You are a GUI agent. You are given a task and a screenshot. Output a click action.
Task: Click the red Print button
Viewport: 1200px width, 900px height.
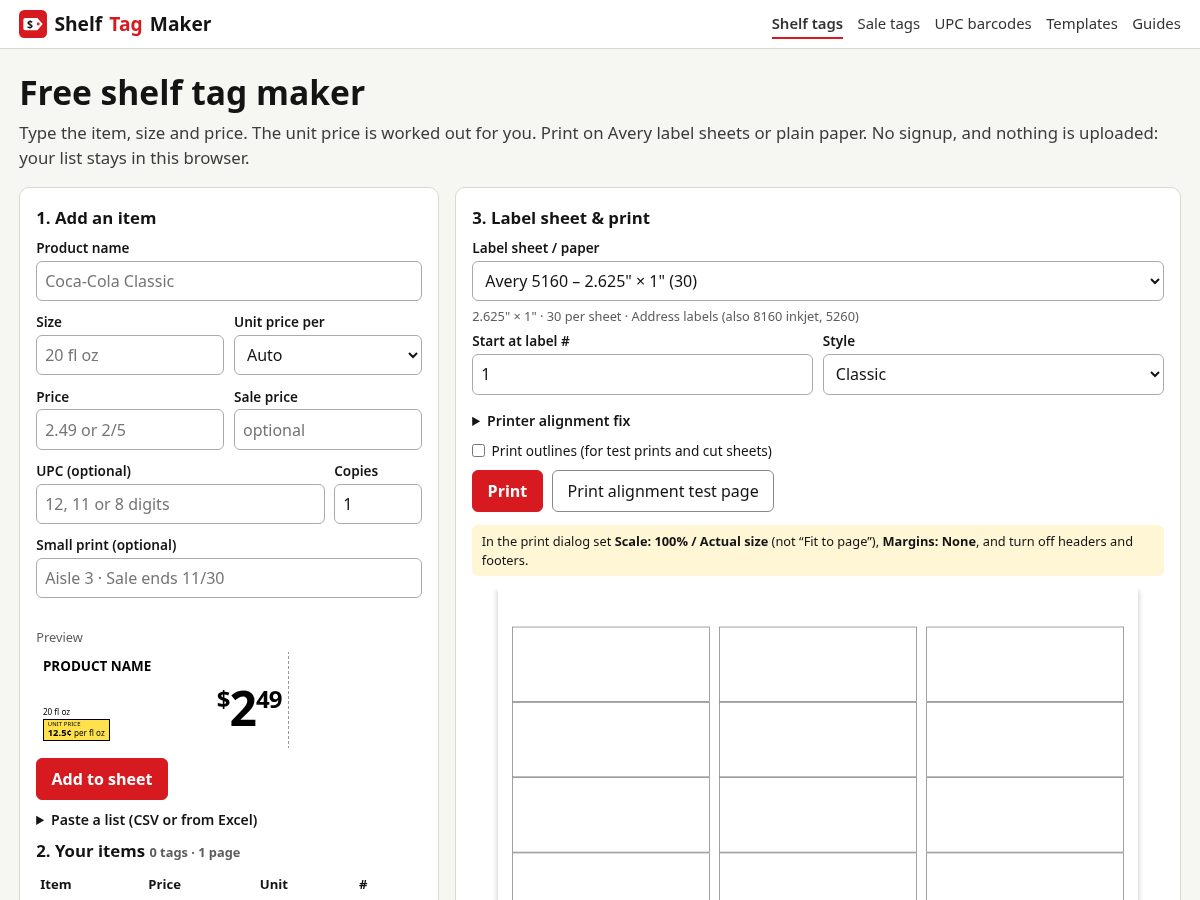click(507, 491)
